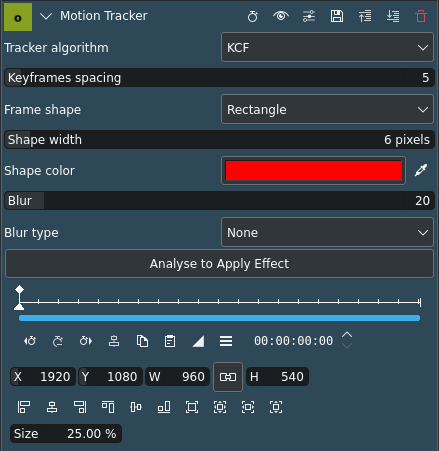
Task: Click the X position field 1920
Action: (43, 377)
